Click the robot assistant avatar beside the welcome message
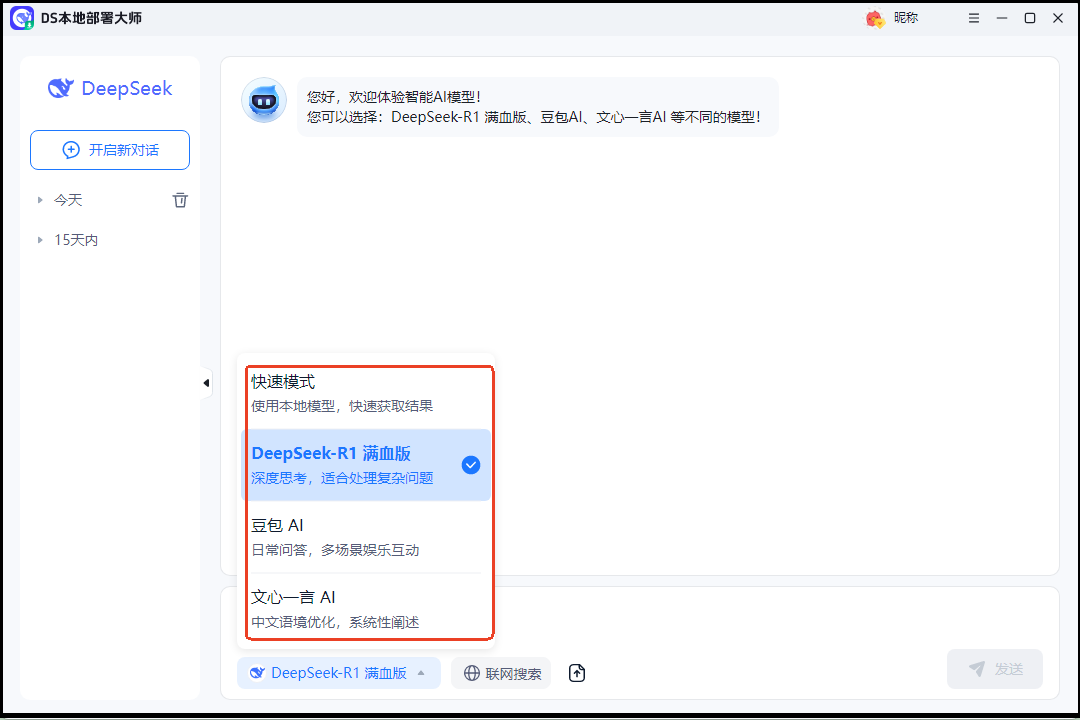The width and height of the screenshot is (1080, 720). pyautogui.click(x=263, y=100)
